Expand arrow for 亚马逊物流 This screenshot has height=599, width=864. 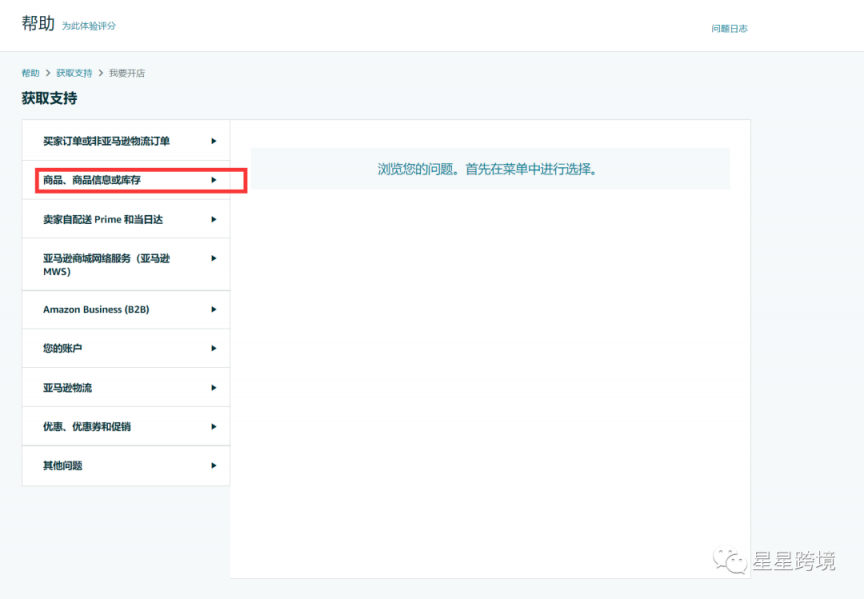pos(214,388)
